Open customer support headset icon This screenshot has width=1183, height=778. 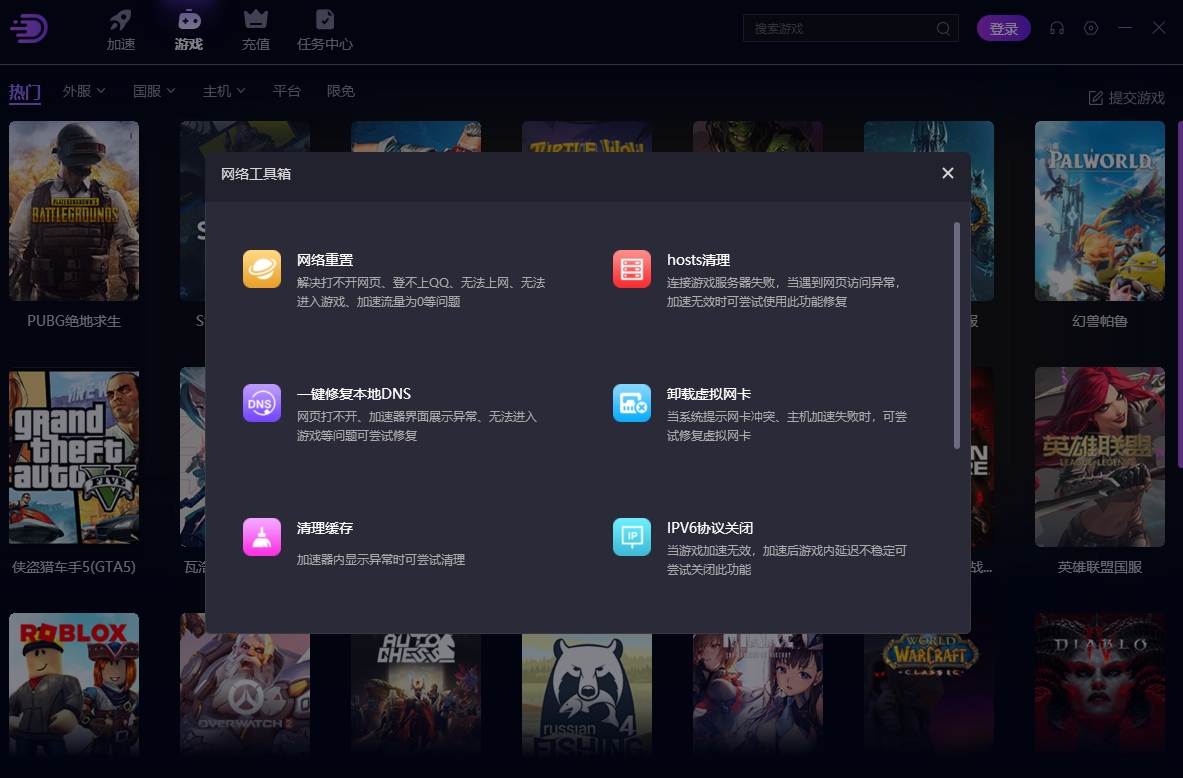pyautogui.click(x=1057, y=29)
